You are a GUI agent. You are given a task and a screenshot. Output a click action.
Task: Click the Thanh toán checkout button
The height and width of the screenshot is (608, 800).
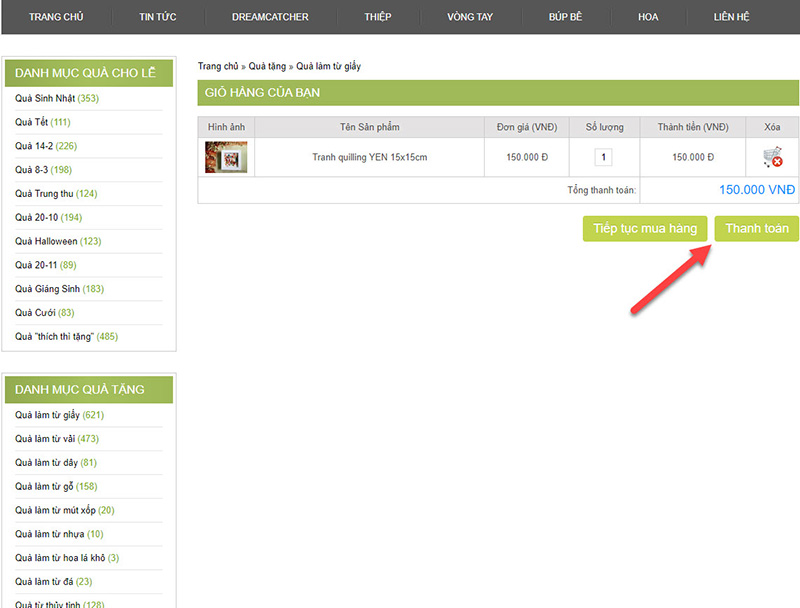(757, 228)
